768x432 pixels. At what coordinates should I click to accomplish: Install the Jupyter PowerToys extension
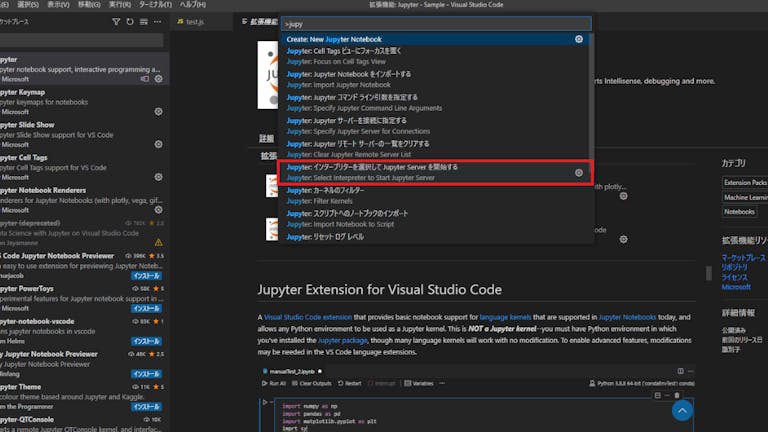(x=146, y=309)
